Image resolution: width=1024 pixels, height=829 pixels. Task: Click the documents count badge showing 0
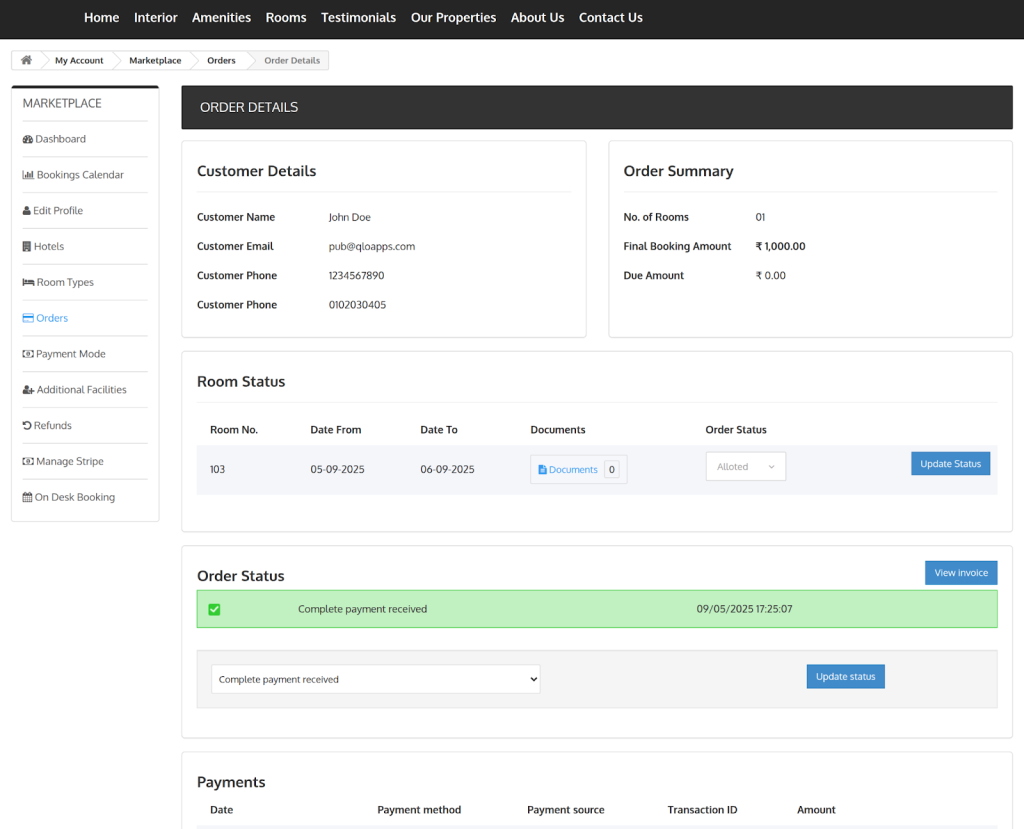pyautogui.click(x=612, y=470)
